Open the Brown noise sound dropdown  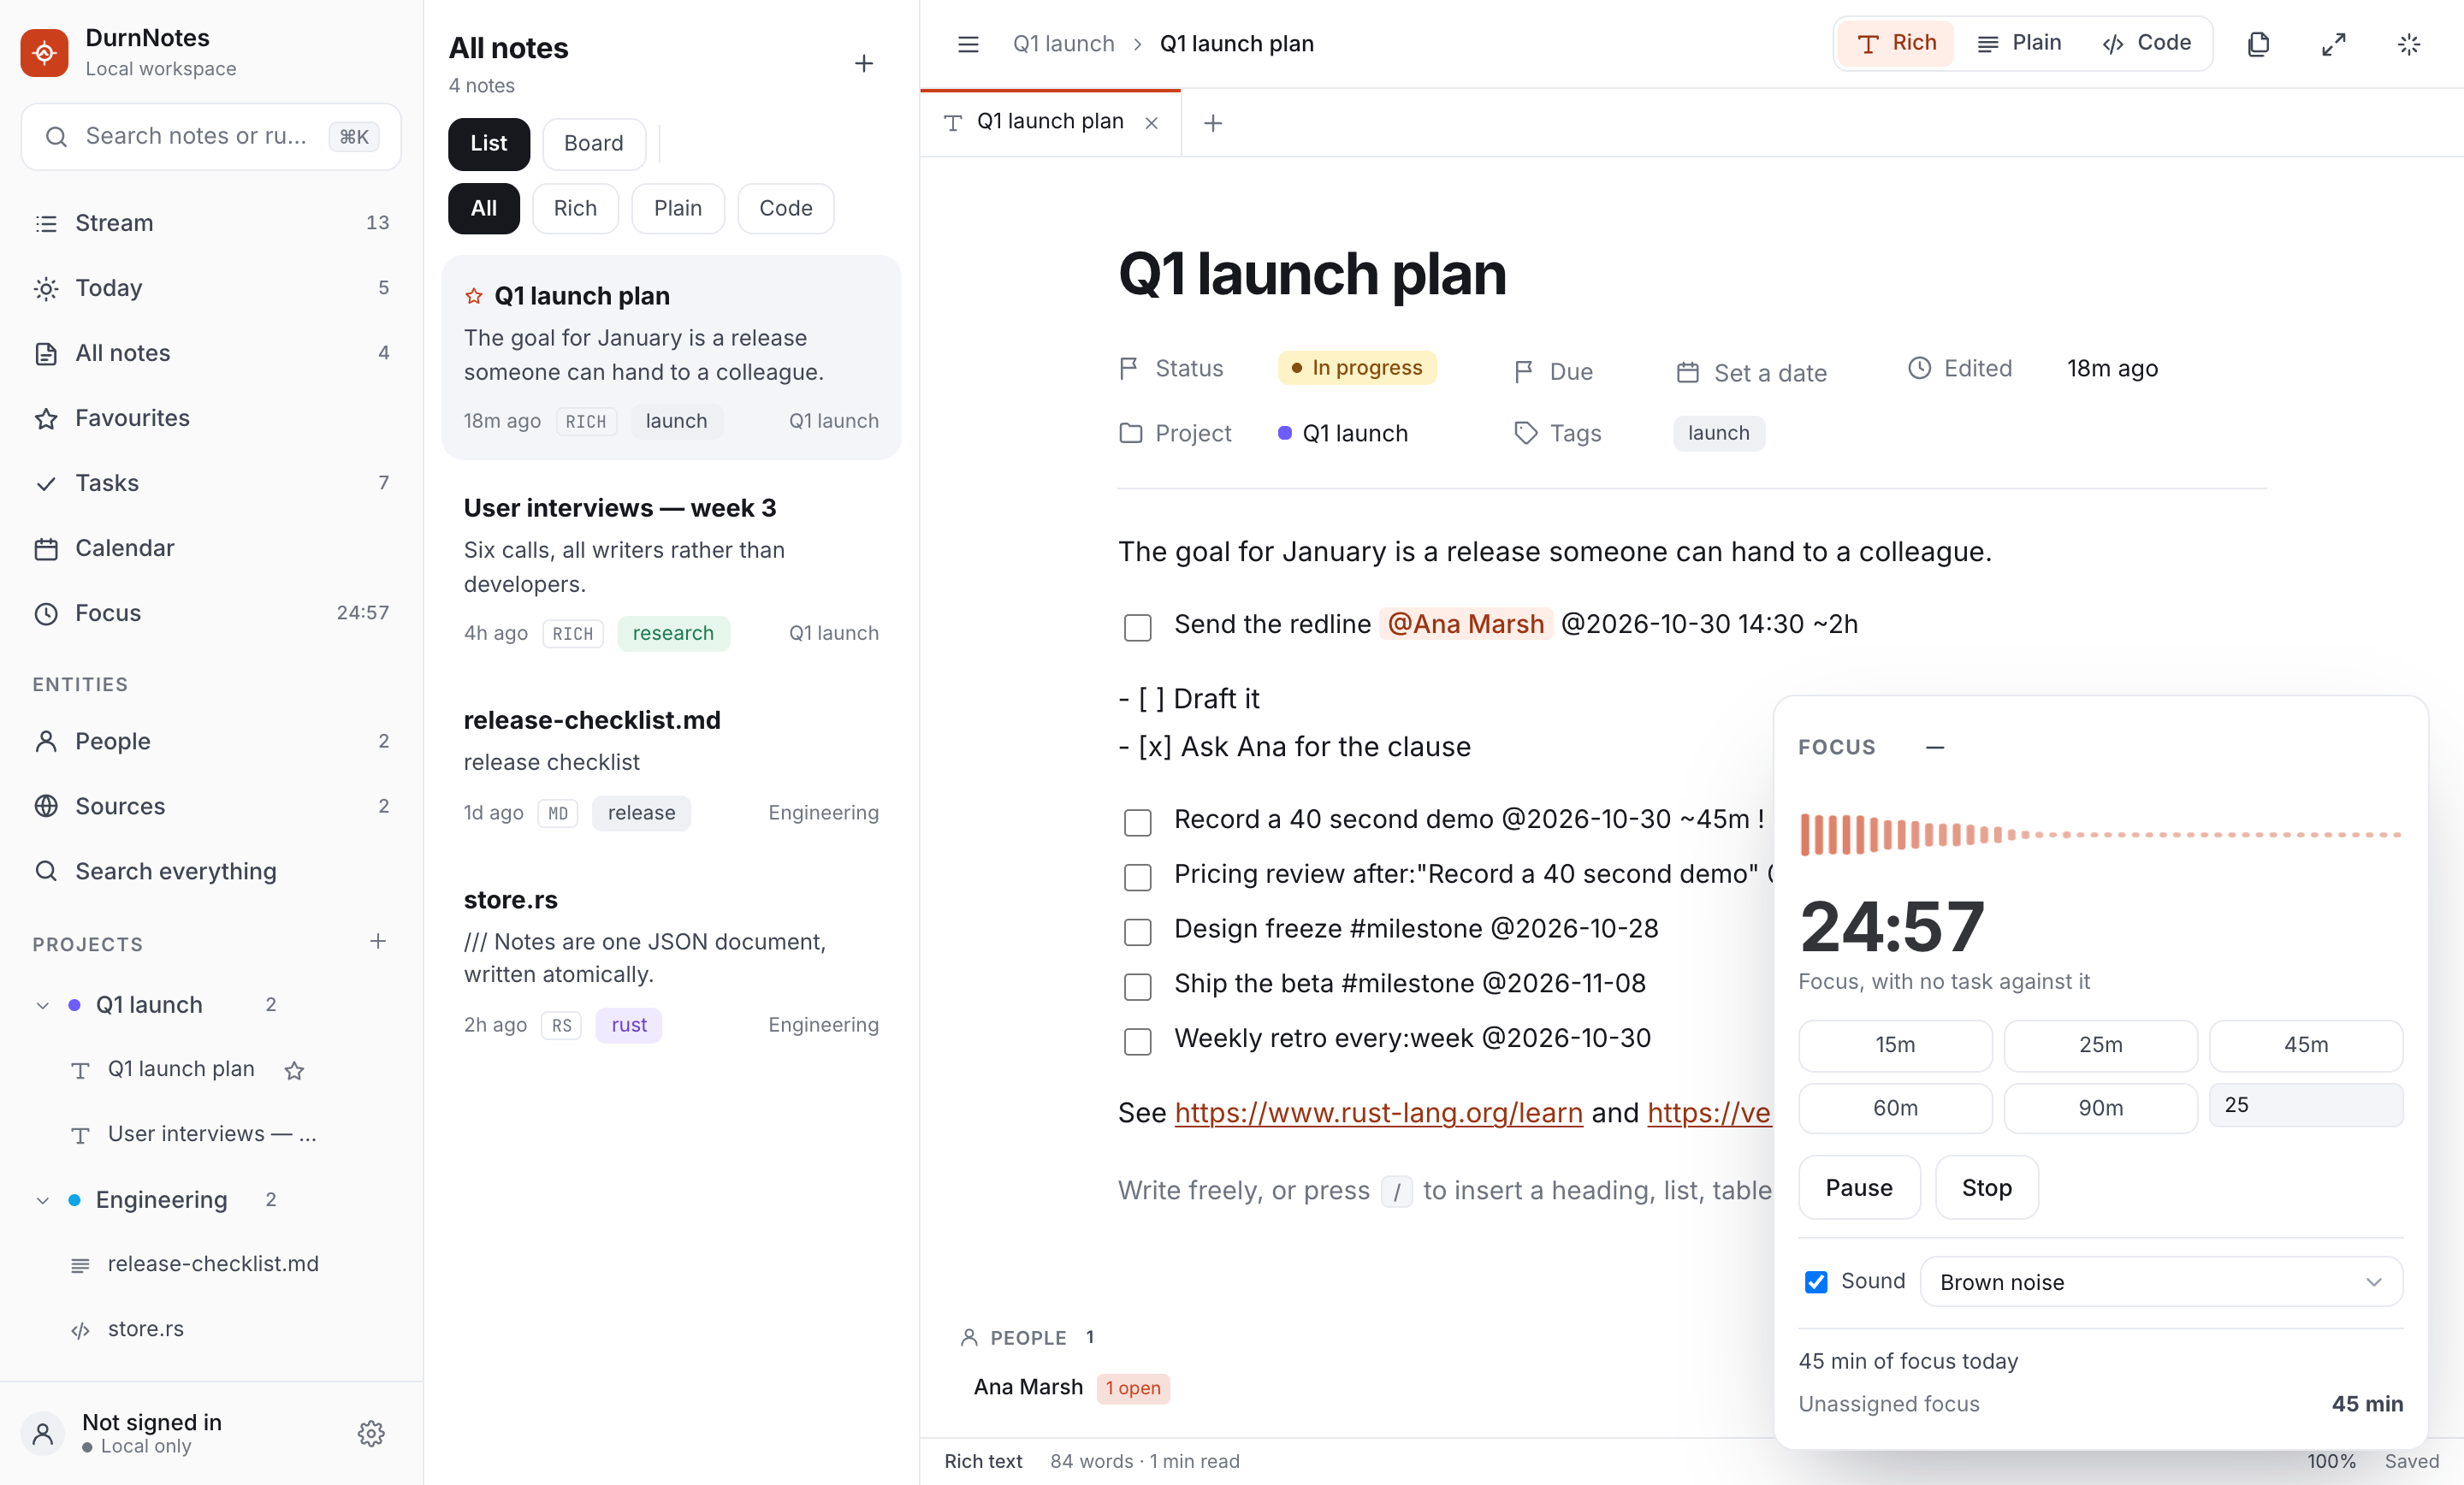tap(2160, 1282)
